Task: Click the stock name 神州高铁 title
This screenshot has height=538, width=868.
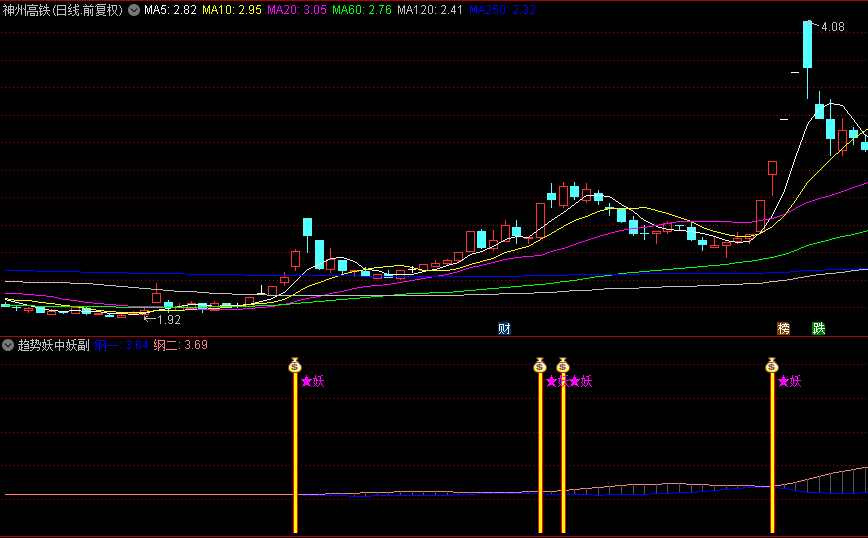Action: [27, 10]
